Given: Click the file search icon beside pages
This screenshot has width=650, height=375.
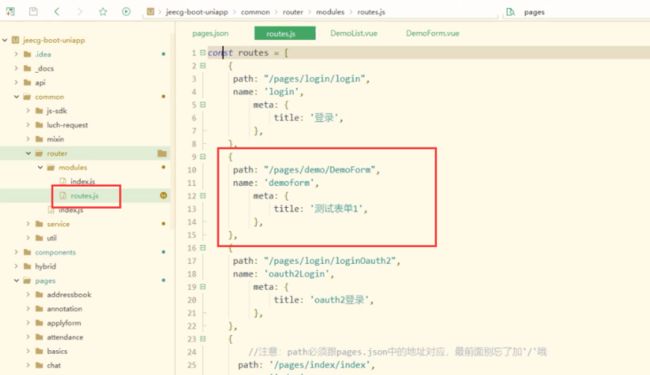Looking at the screenshot, I should (x=510, y=12).
